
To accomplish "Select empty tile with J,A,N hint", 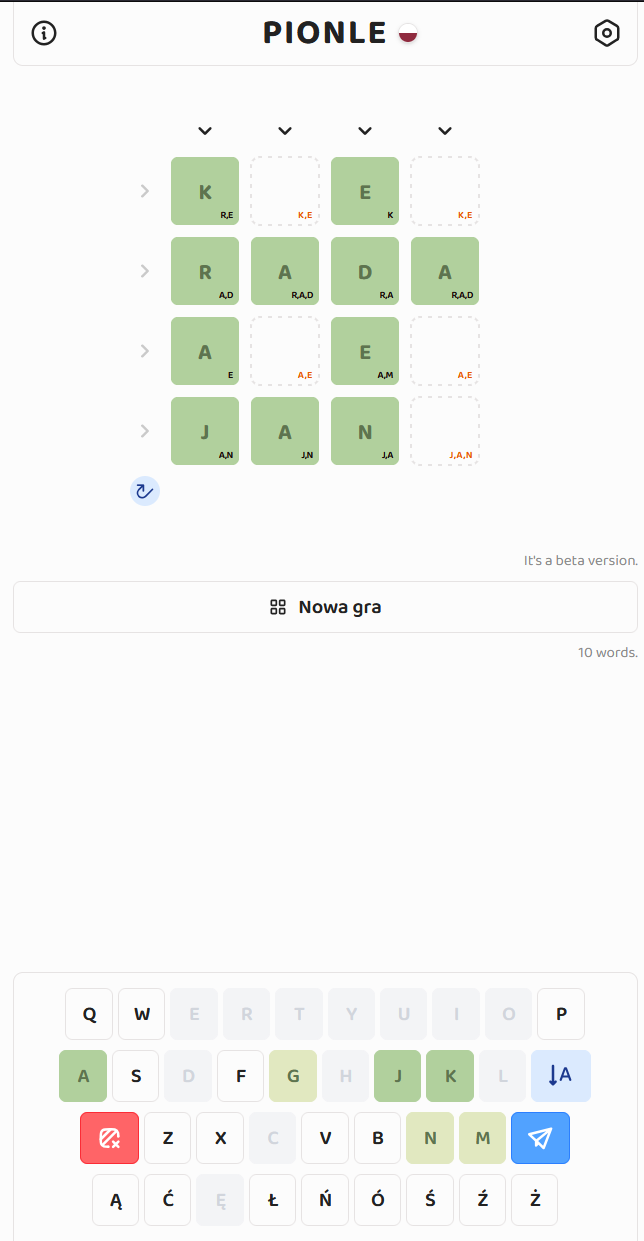I will [445, 431].
